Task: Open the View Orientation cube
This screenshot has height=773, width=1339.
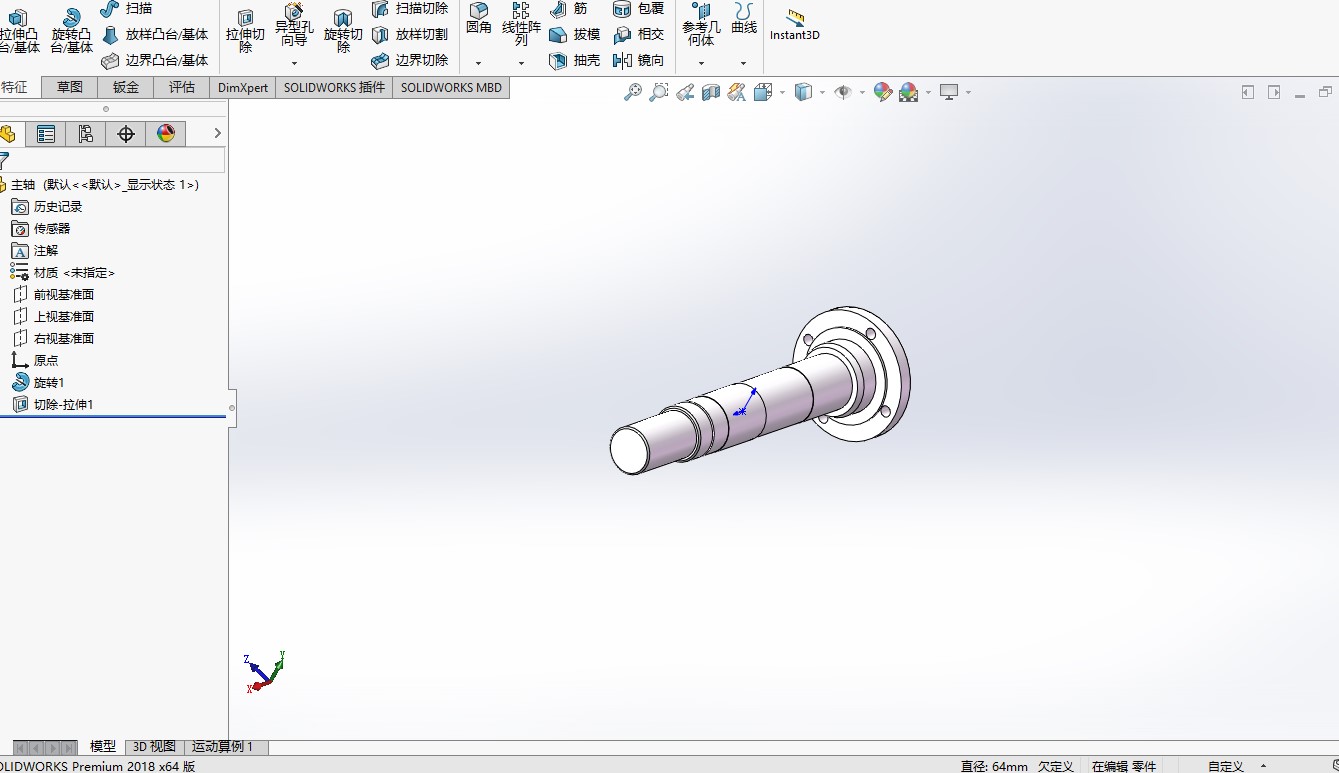Action: coord(763,92)
